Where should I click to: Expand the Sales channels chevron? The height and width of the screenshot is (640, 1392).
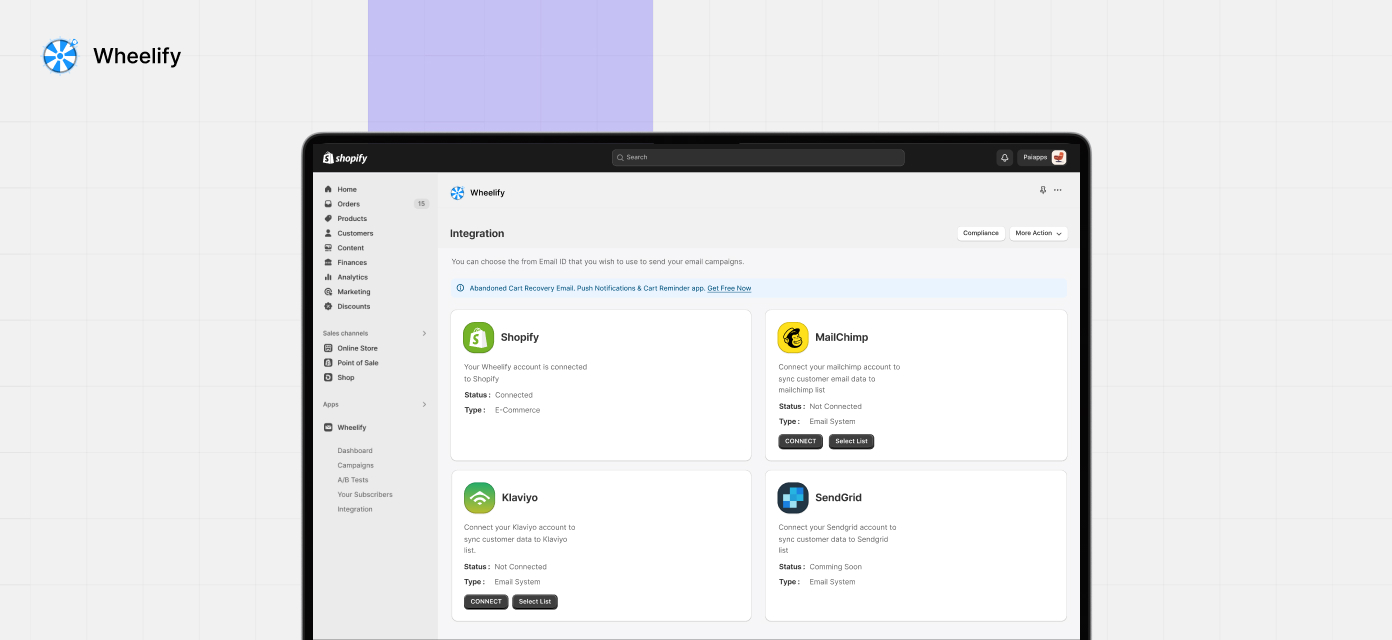[x=424, y=333]
